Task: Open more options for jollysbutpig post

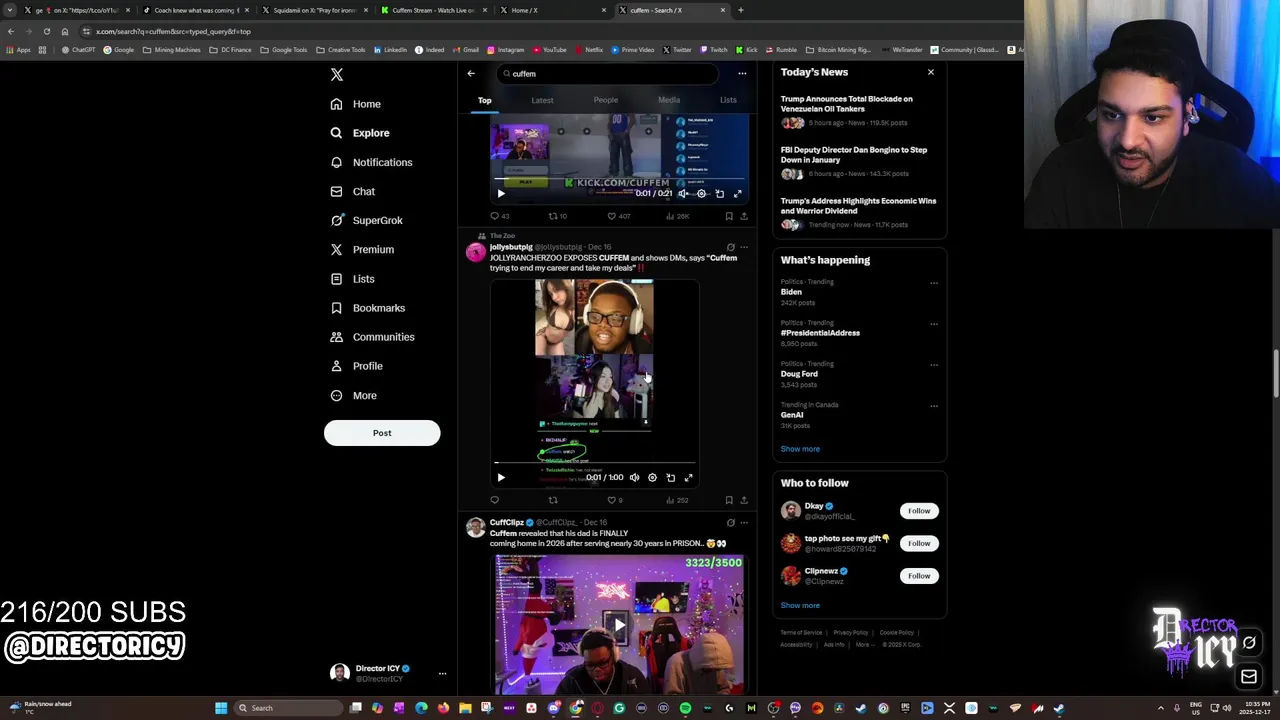Action: click(x=743, y=247)
